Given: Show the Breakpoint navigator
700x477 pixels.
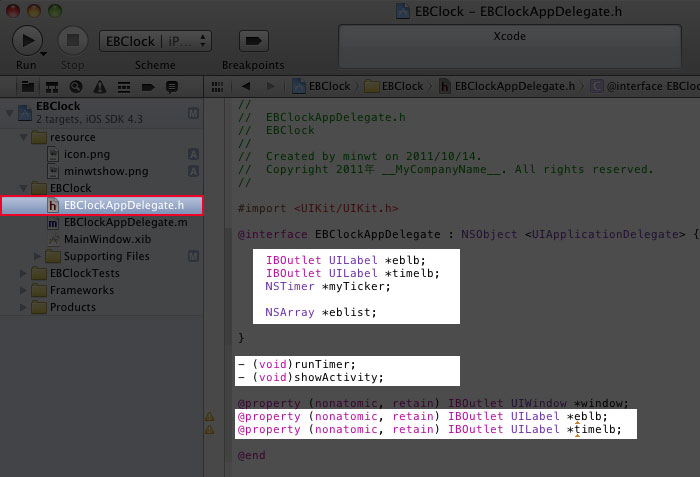Looking at the screenshot, I should coord(148,87).
